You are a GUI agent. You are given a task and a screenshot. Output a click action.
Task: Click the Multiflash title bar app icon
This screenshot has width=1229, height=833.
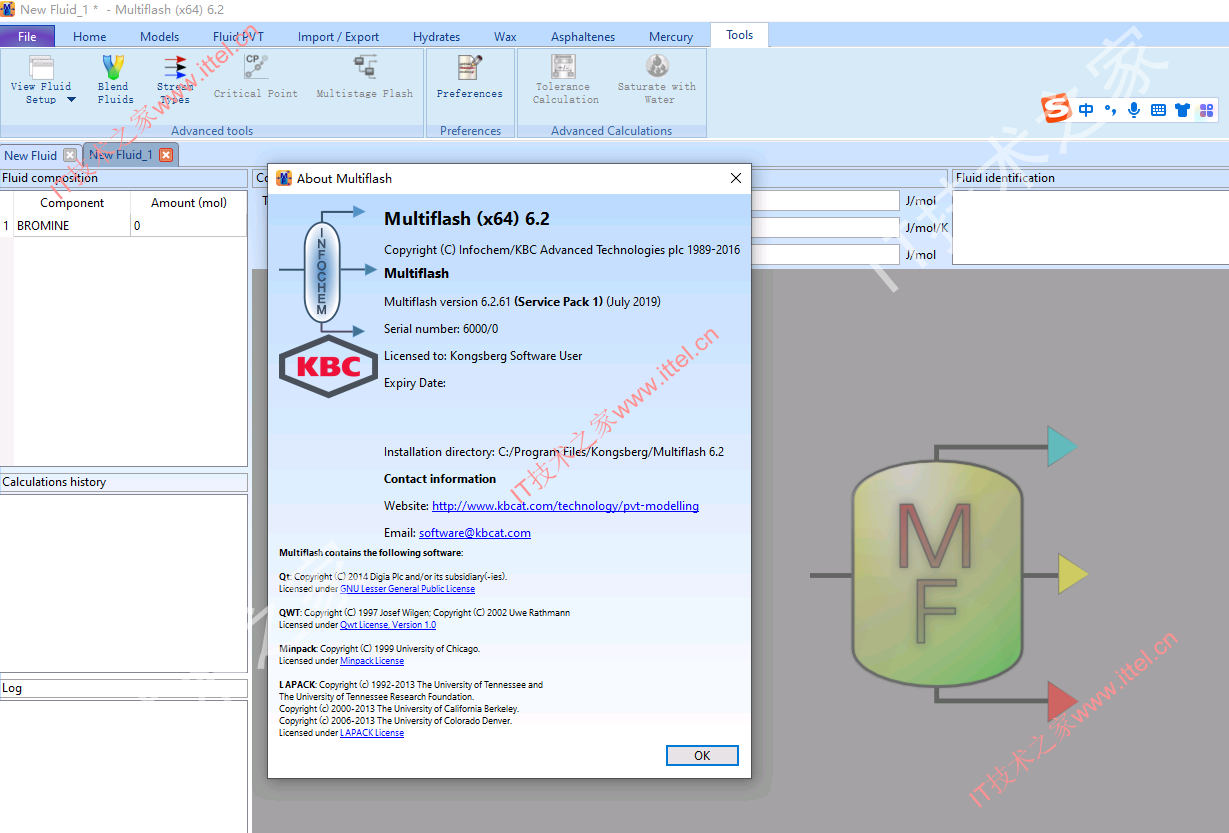coord(8,9)
